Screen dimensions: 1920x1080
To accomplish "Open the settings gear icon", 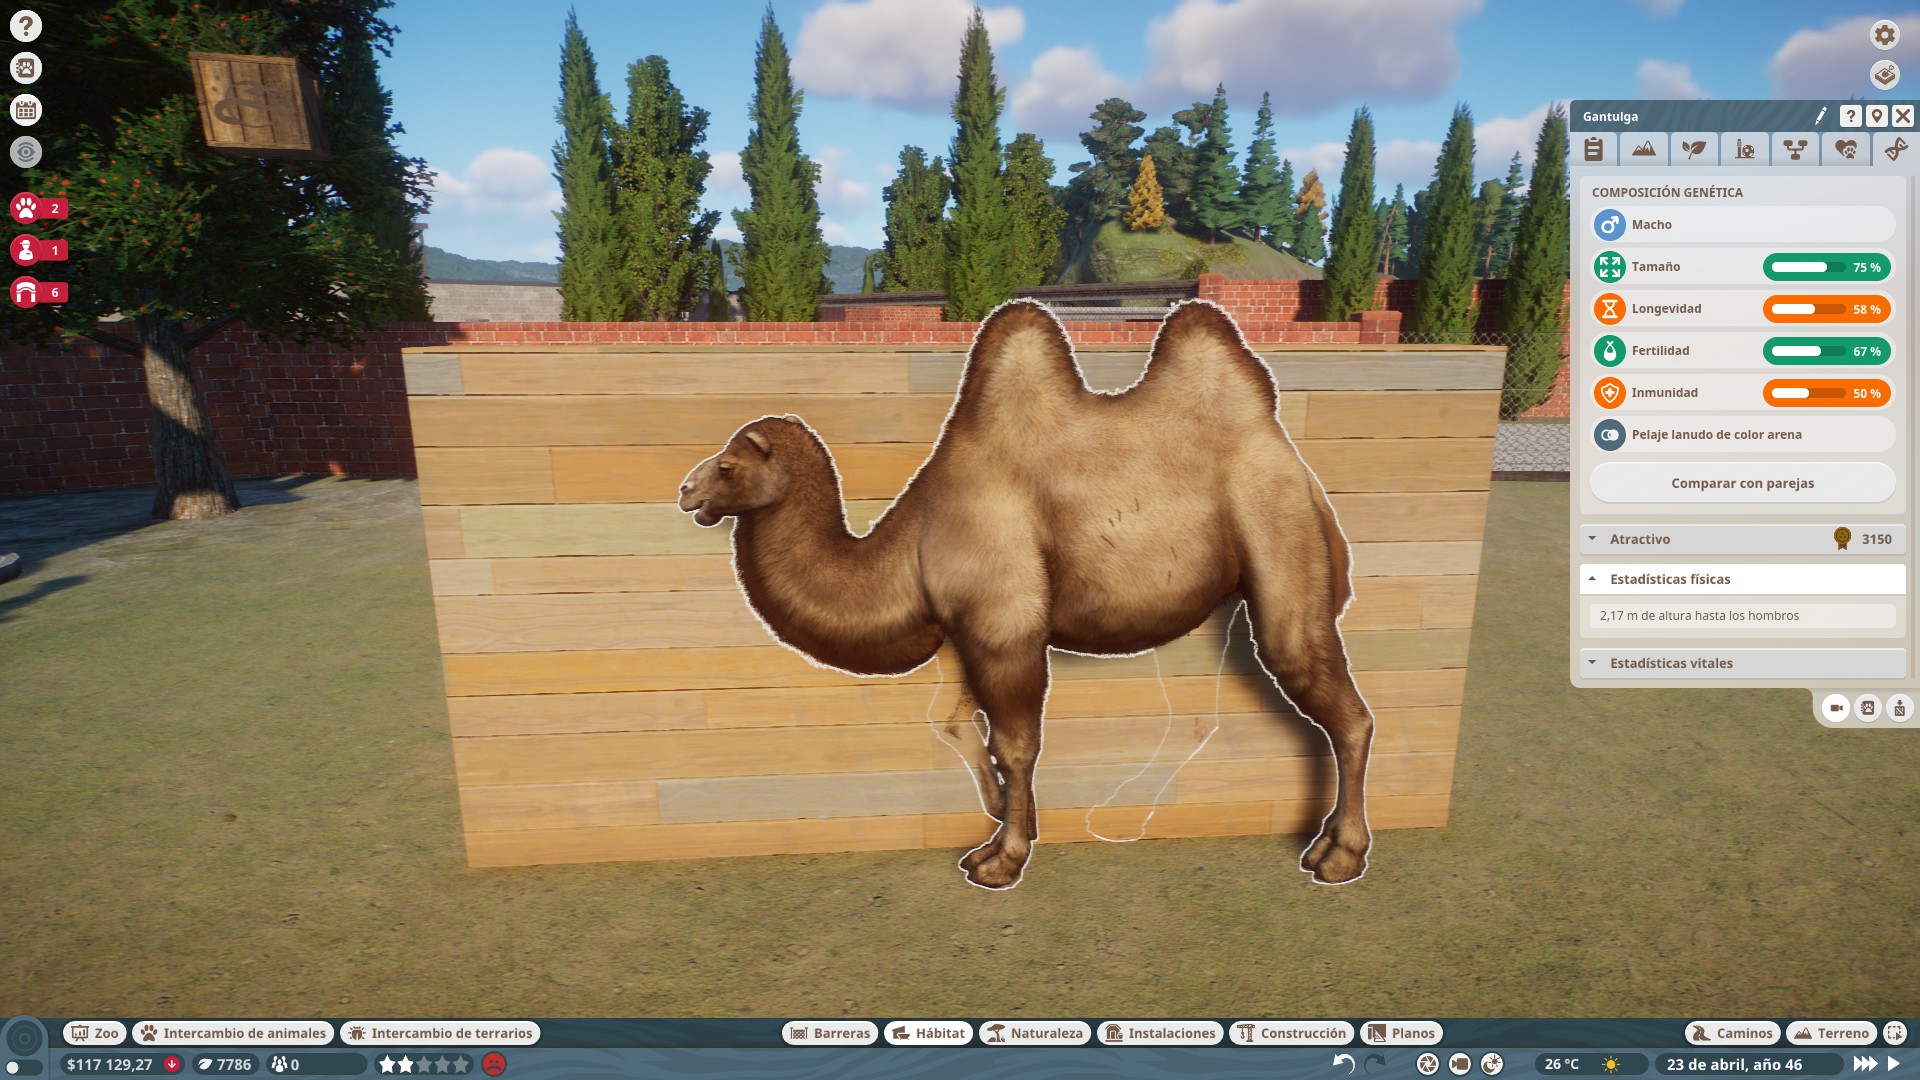I will pos(1884,35).
